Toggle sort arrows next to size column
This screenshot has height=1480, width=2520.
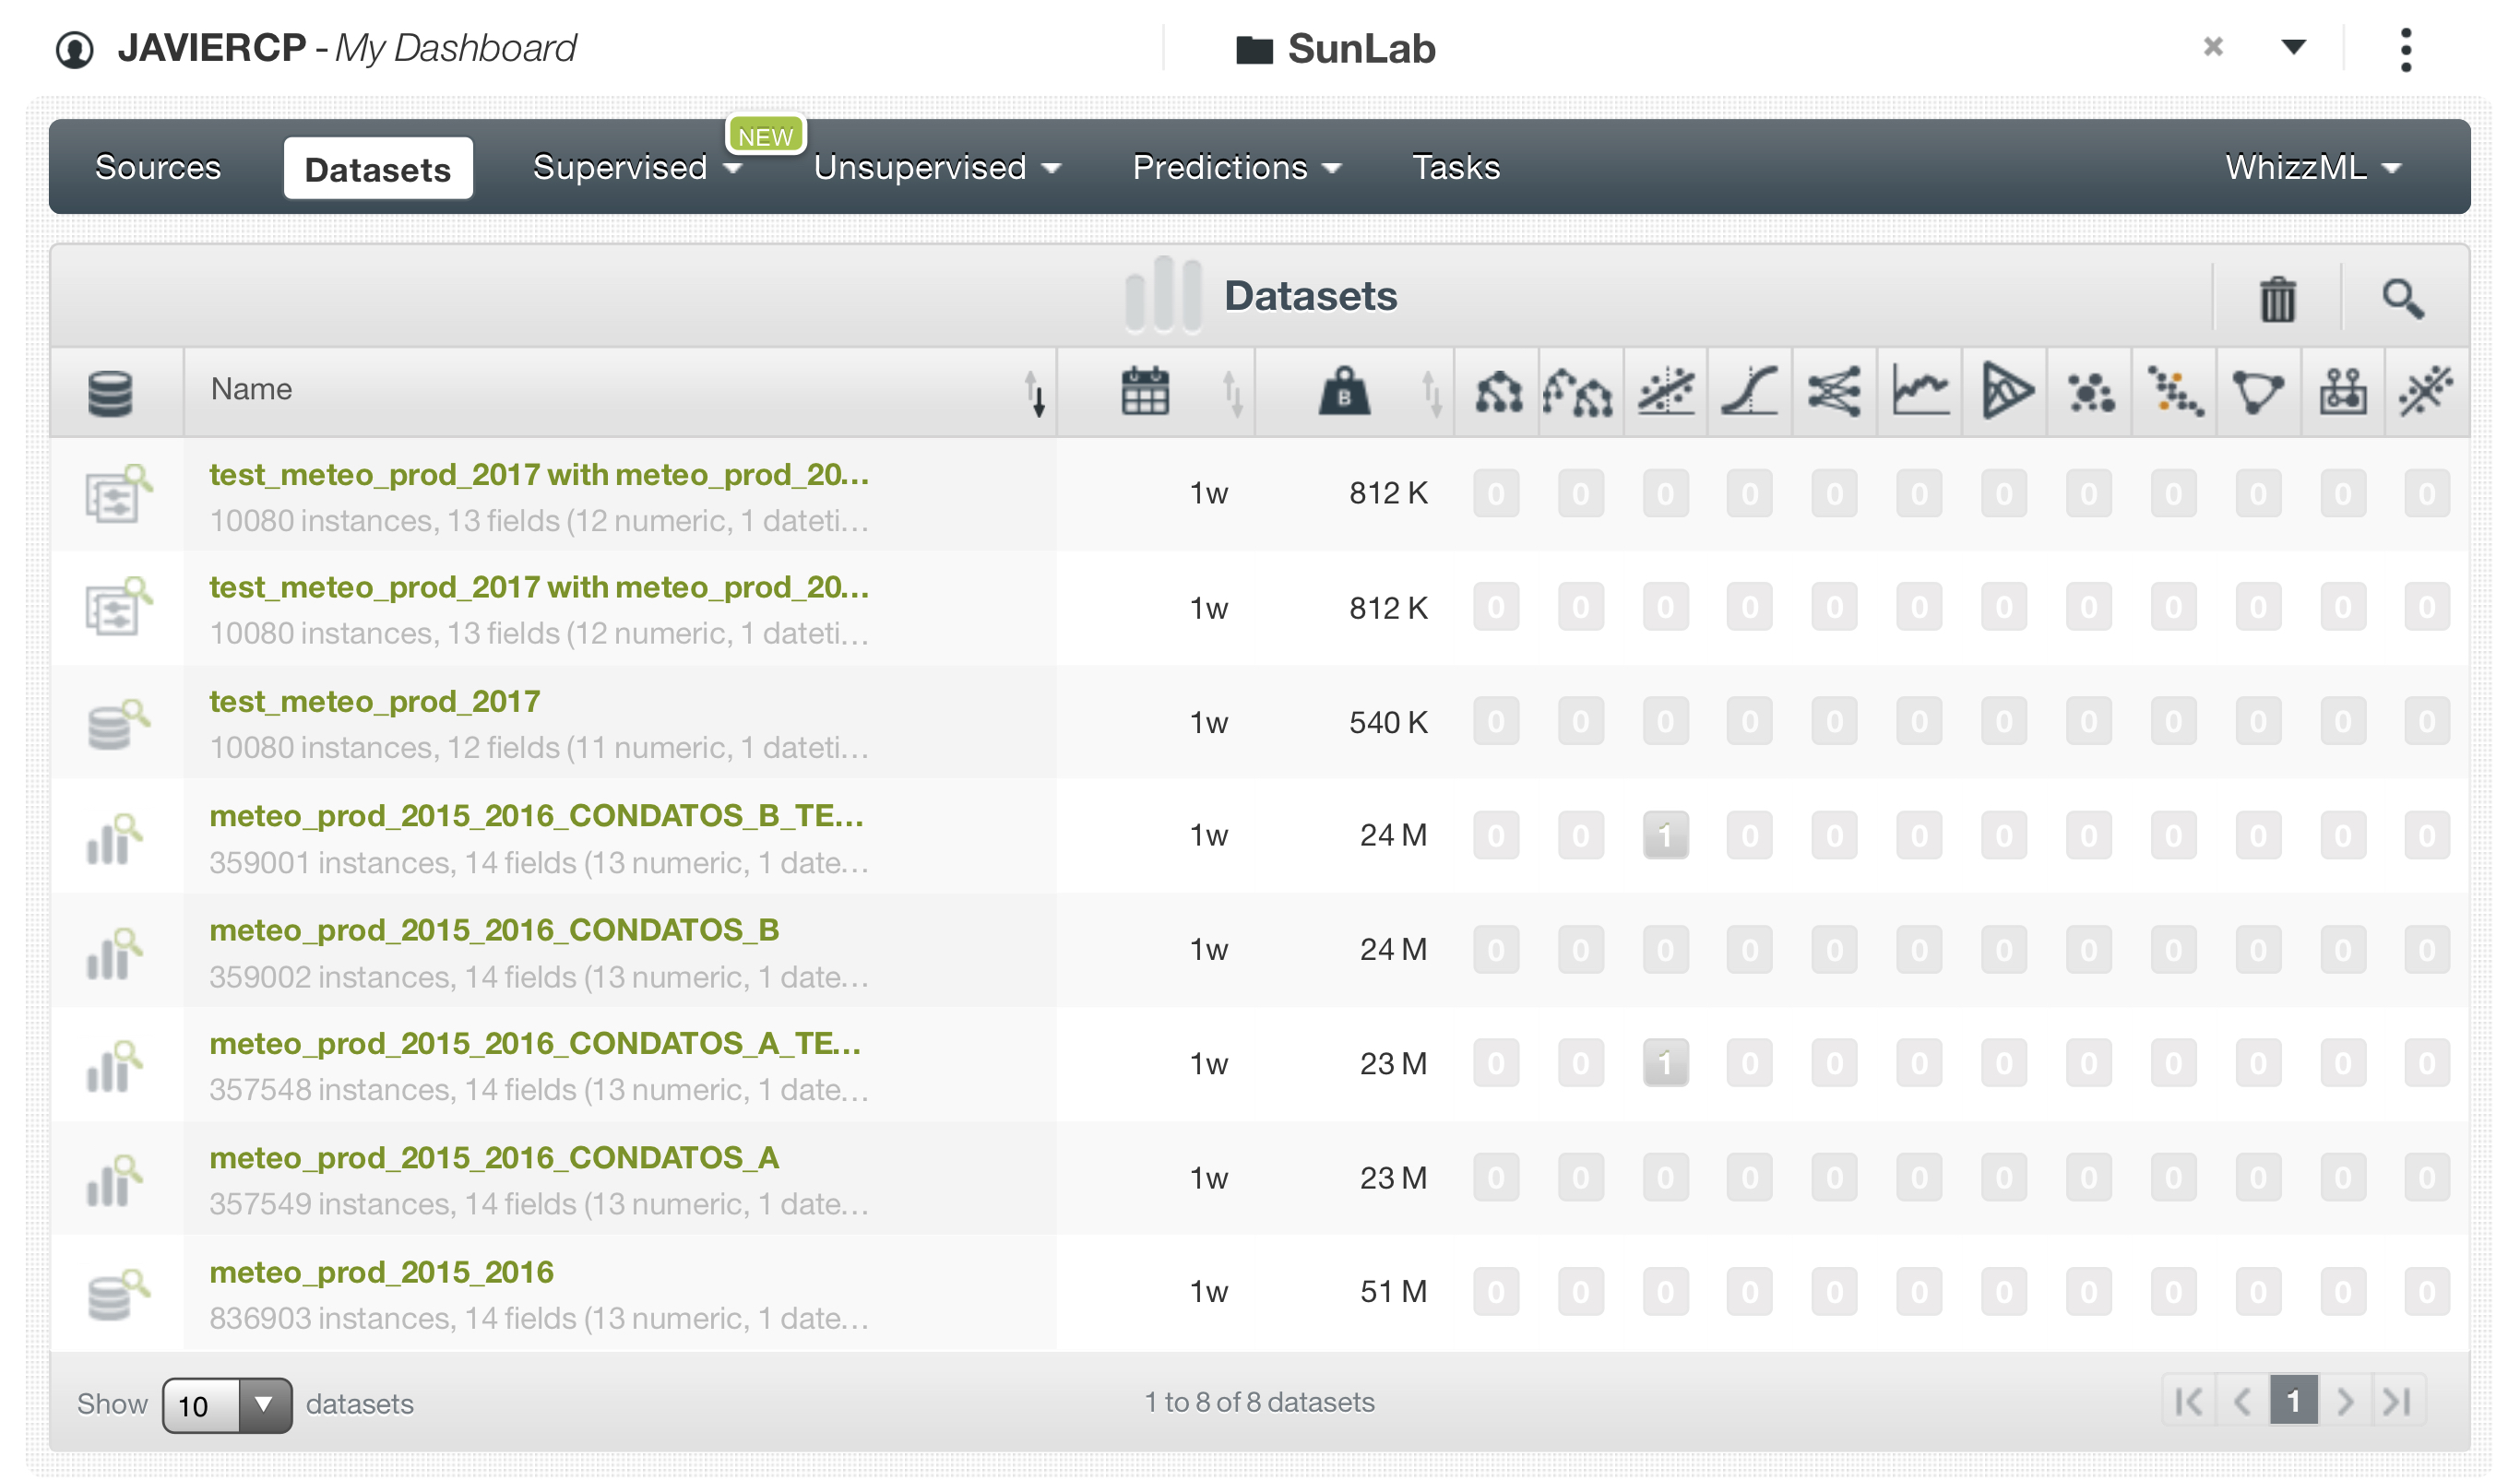coord(1432,393)
